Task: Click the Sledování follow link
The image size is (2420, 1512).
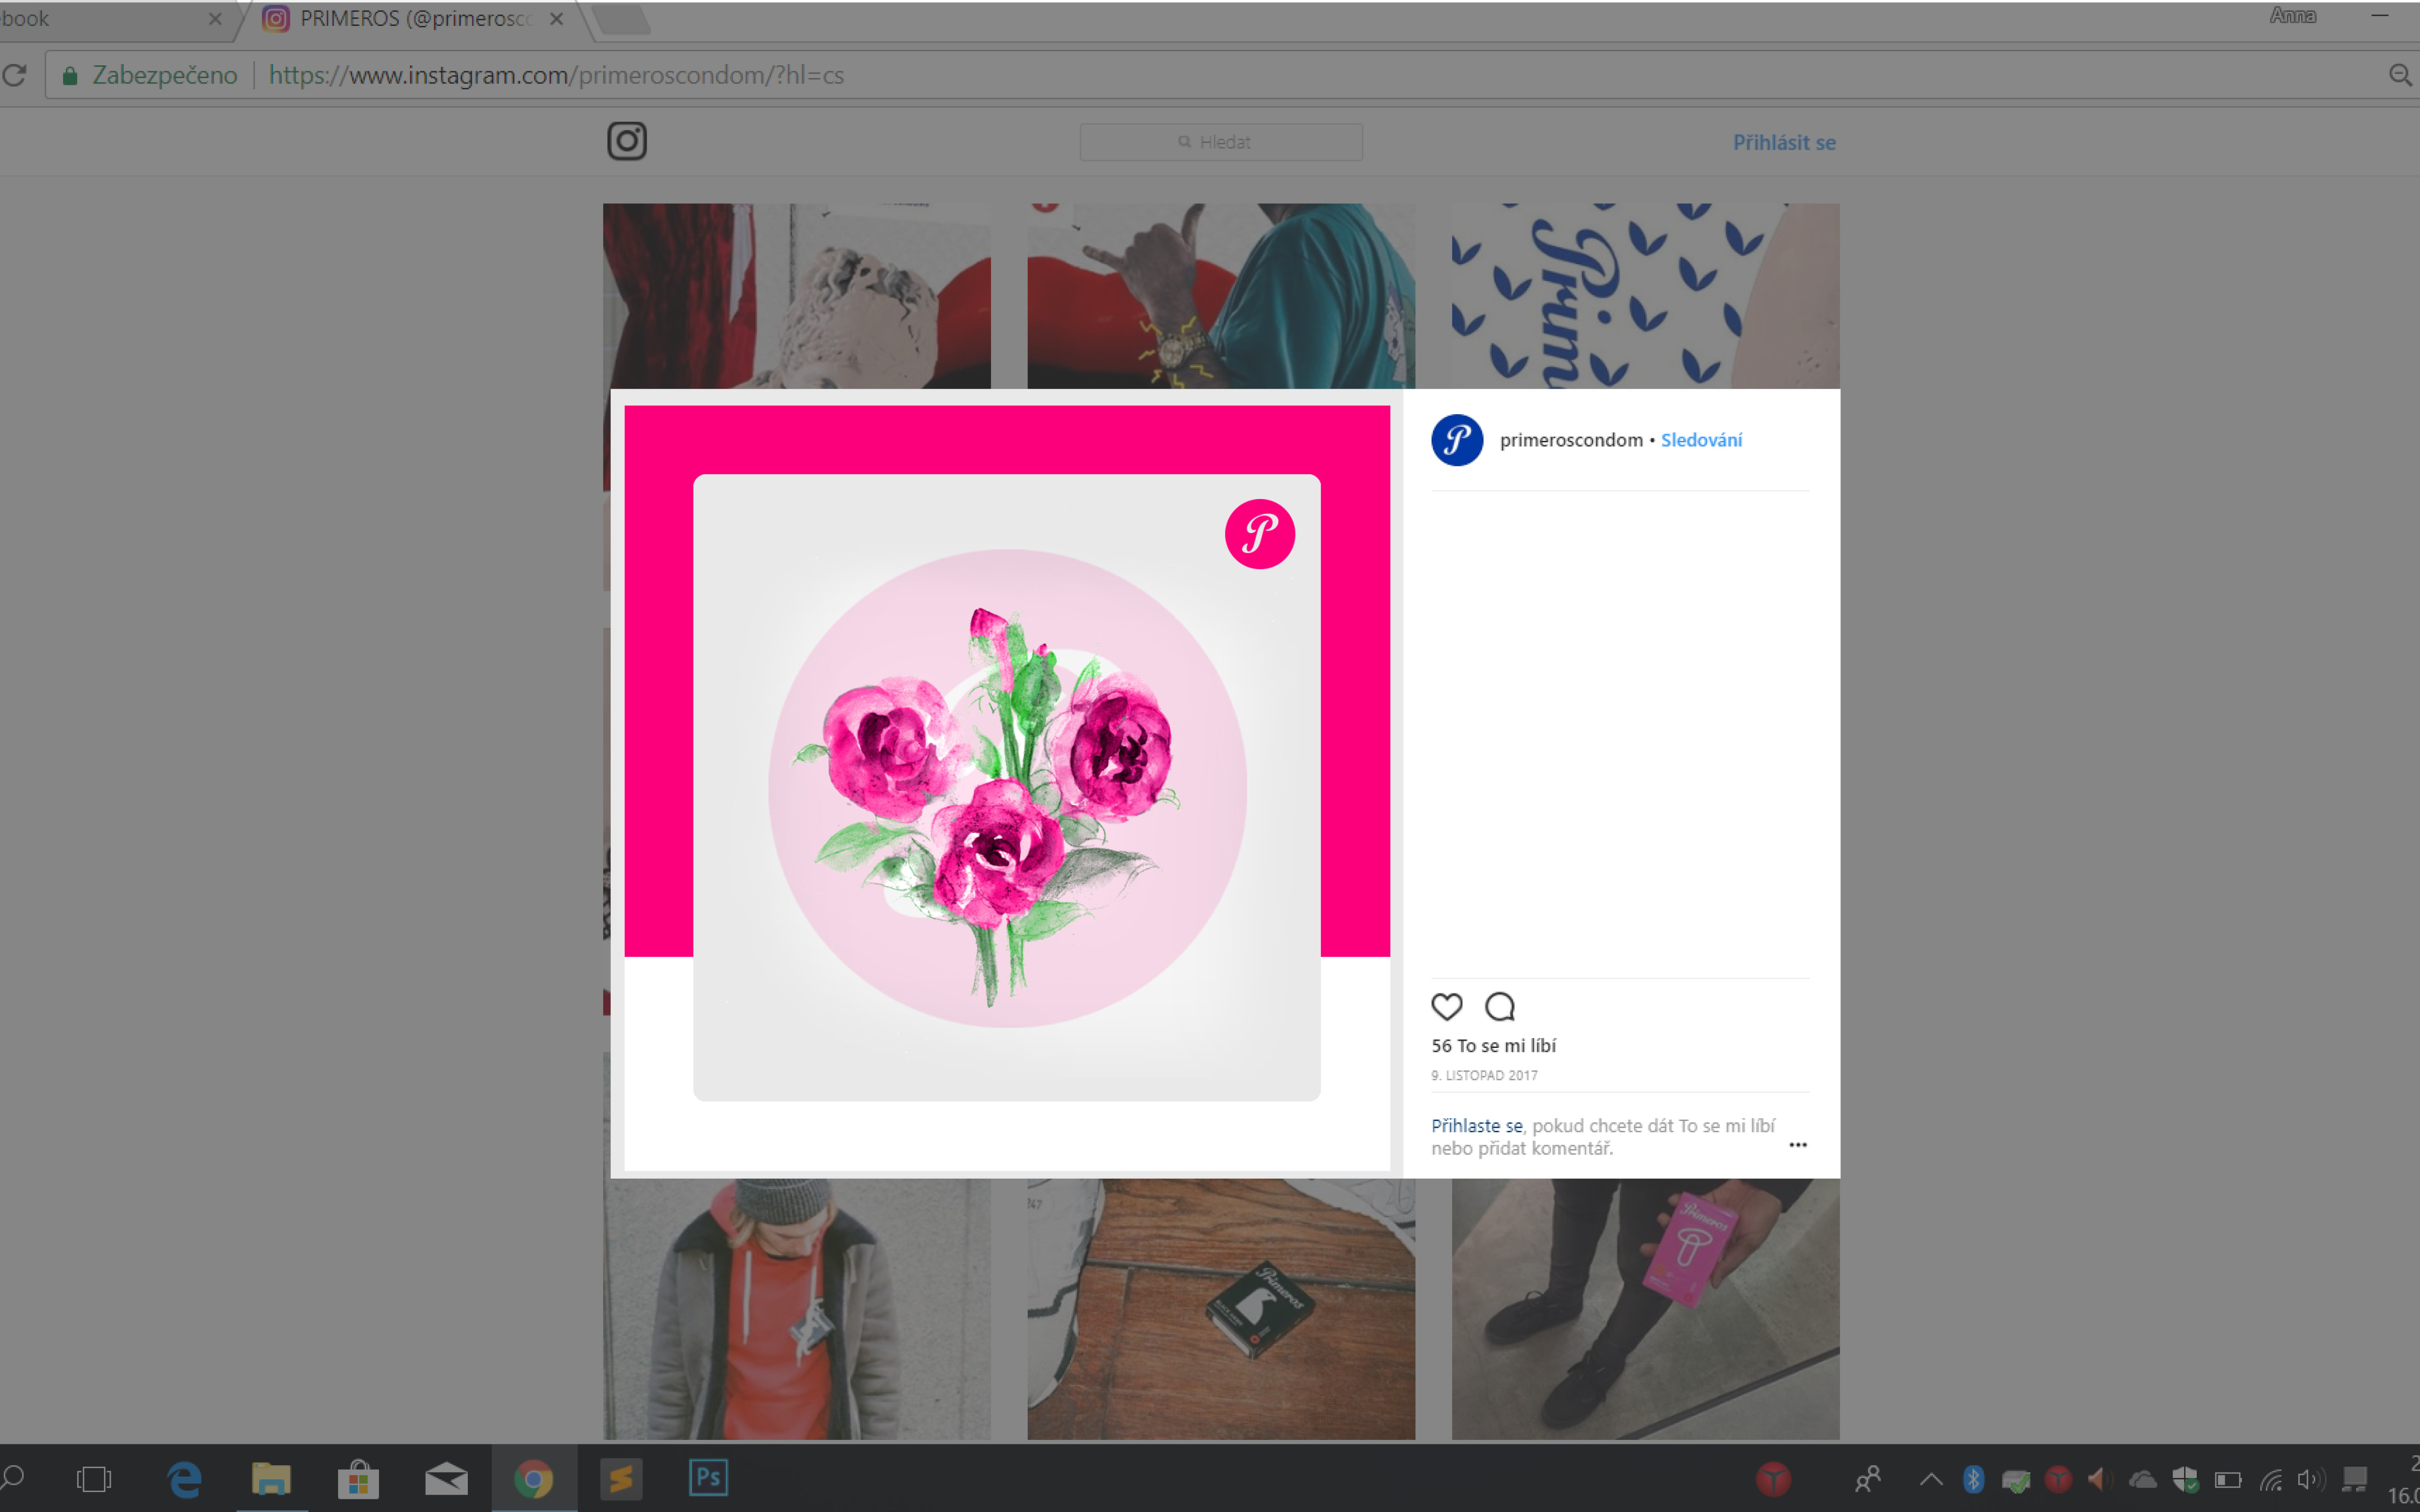Action: coord(1701,440)
